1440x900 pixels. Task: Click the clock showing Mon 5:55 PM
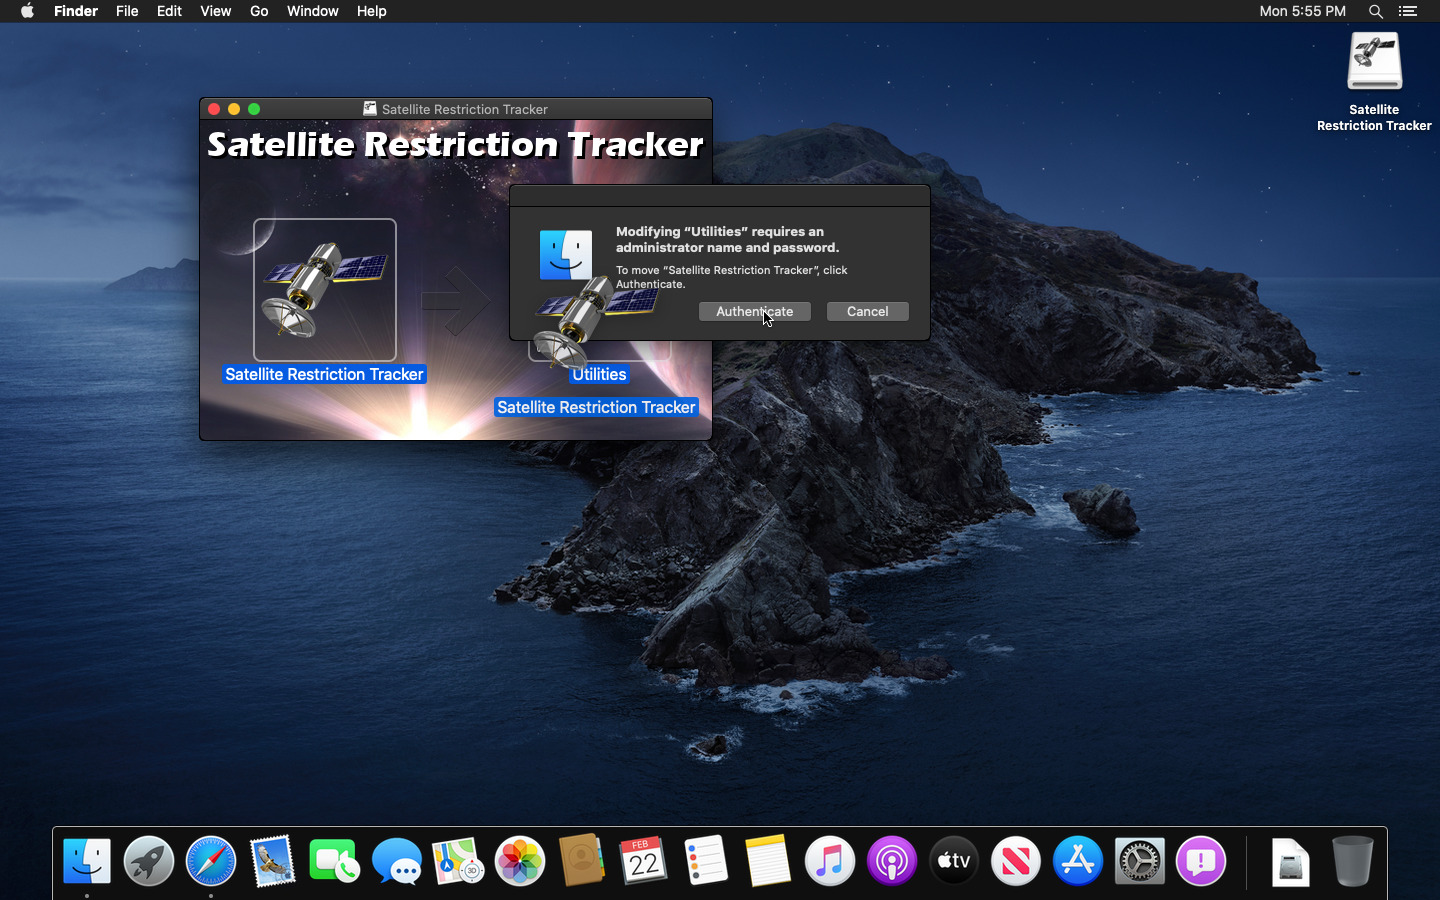pyautogui.click(x=1302, y=11)
